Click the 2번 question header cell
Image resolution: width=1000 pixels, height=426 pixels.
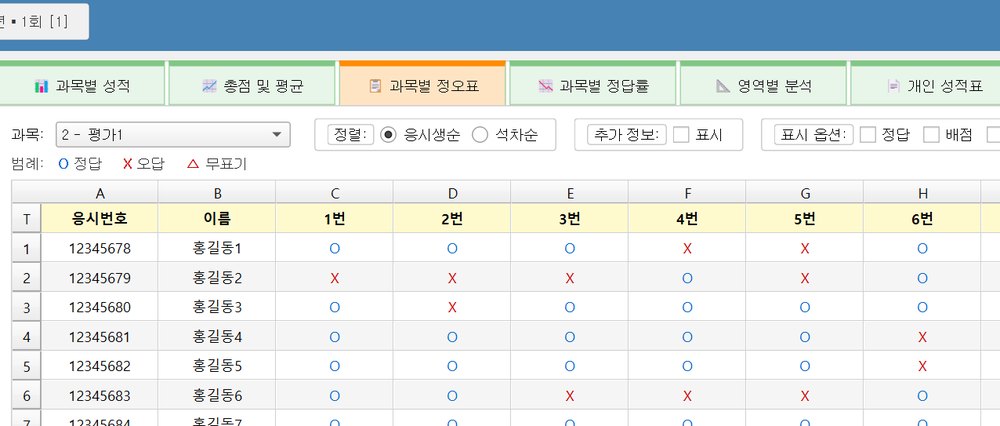(x=452, y=219)
